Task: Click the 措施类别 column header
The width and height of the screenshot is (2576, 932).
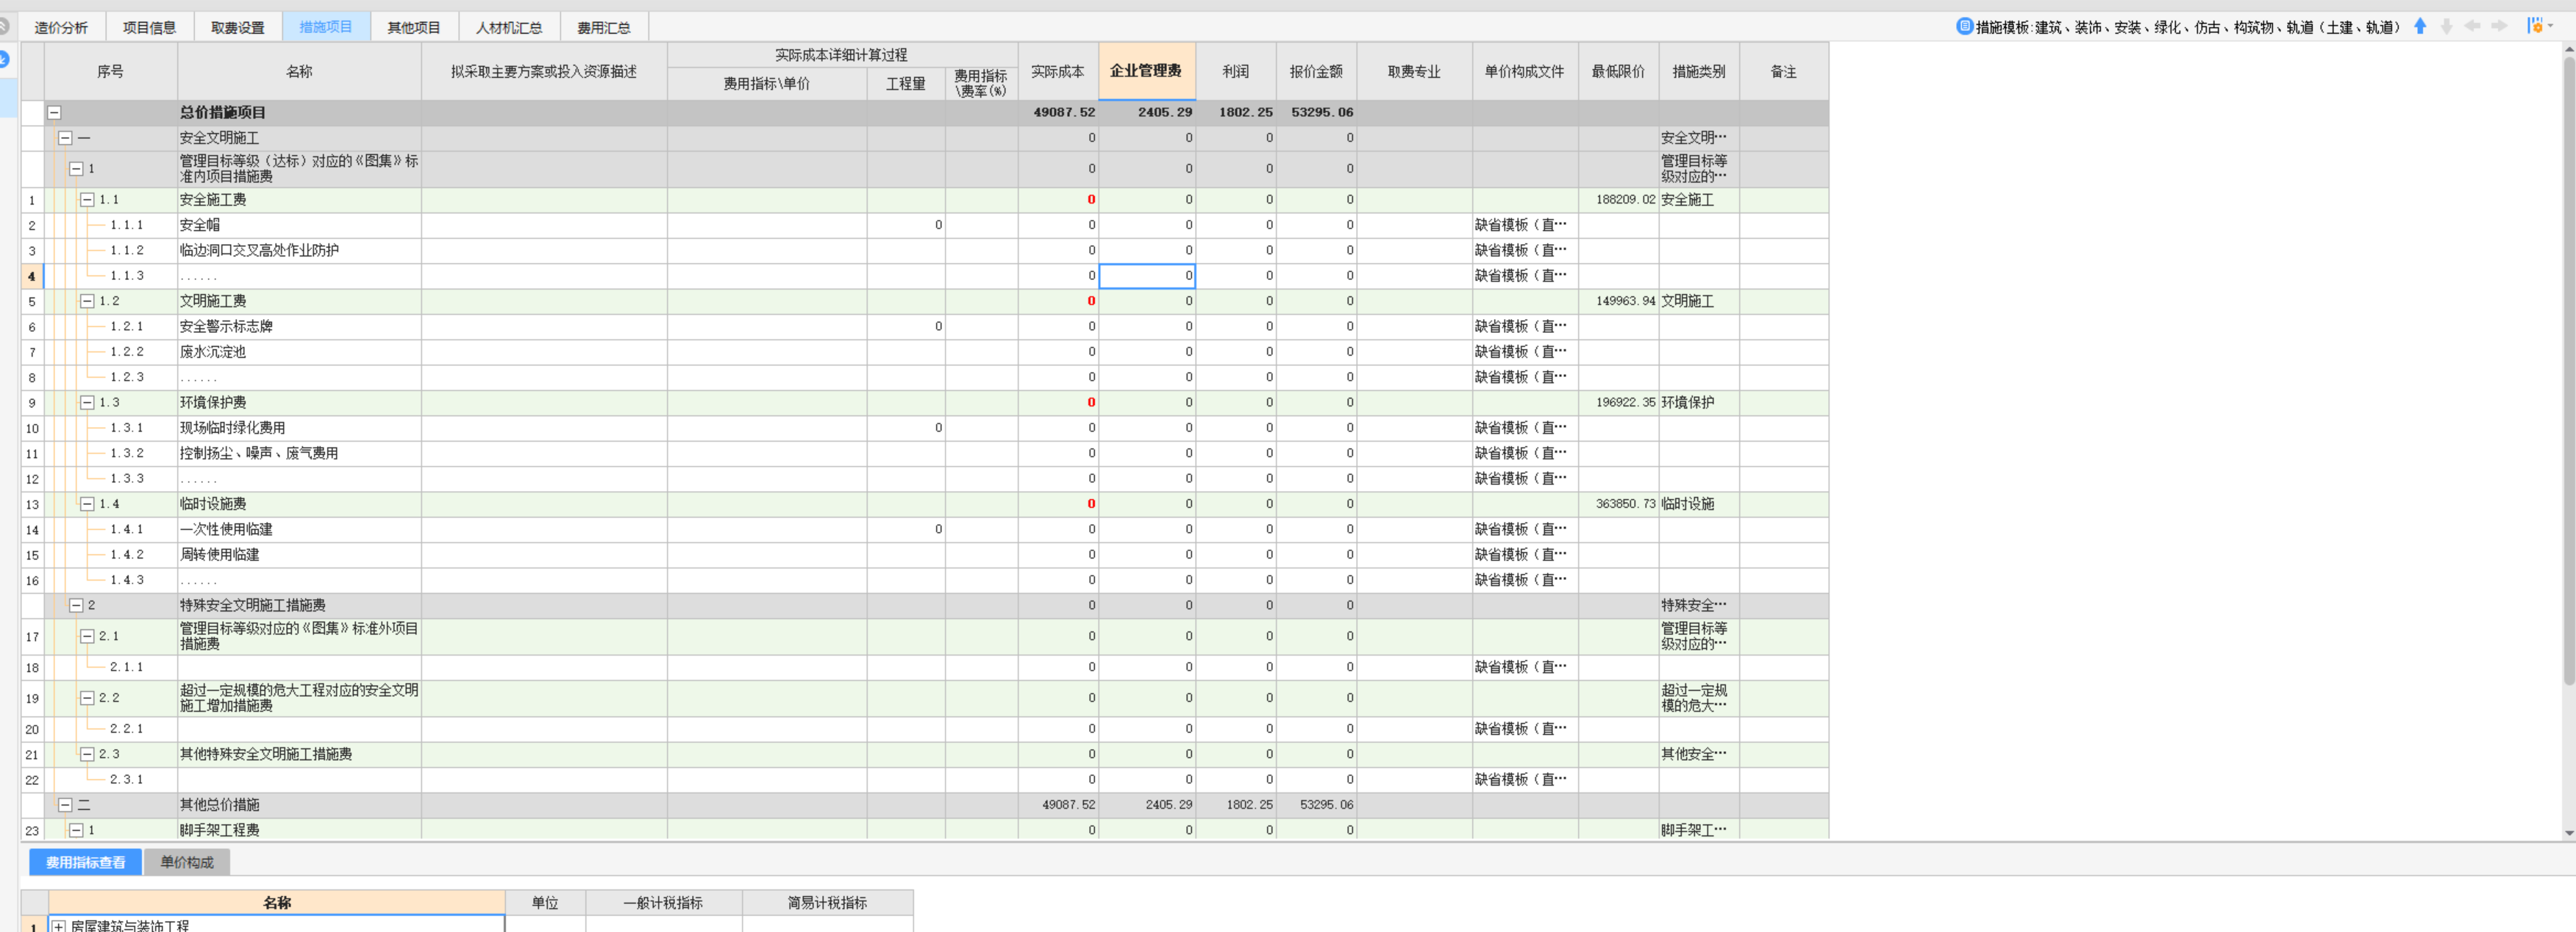Action: tap(1699, 71)
